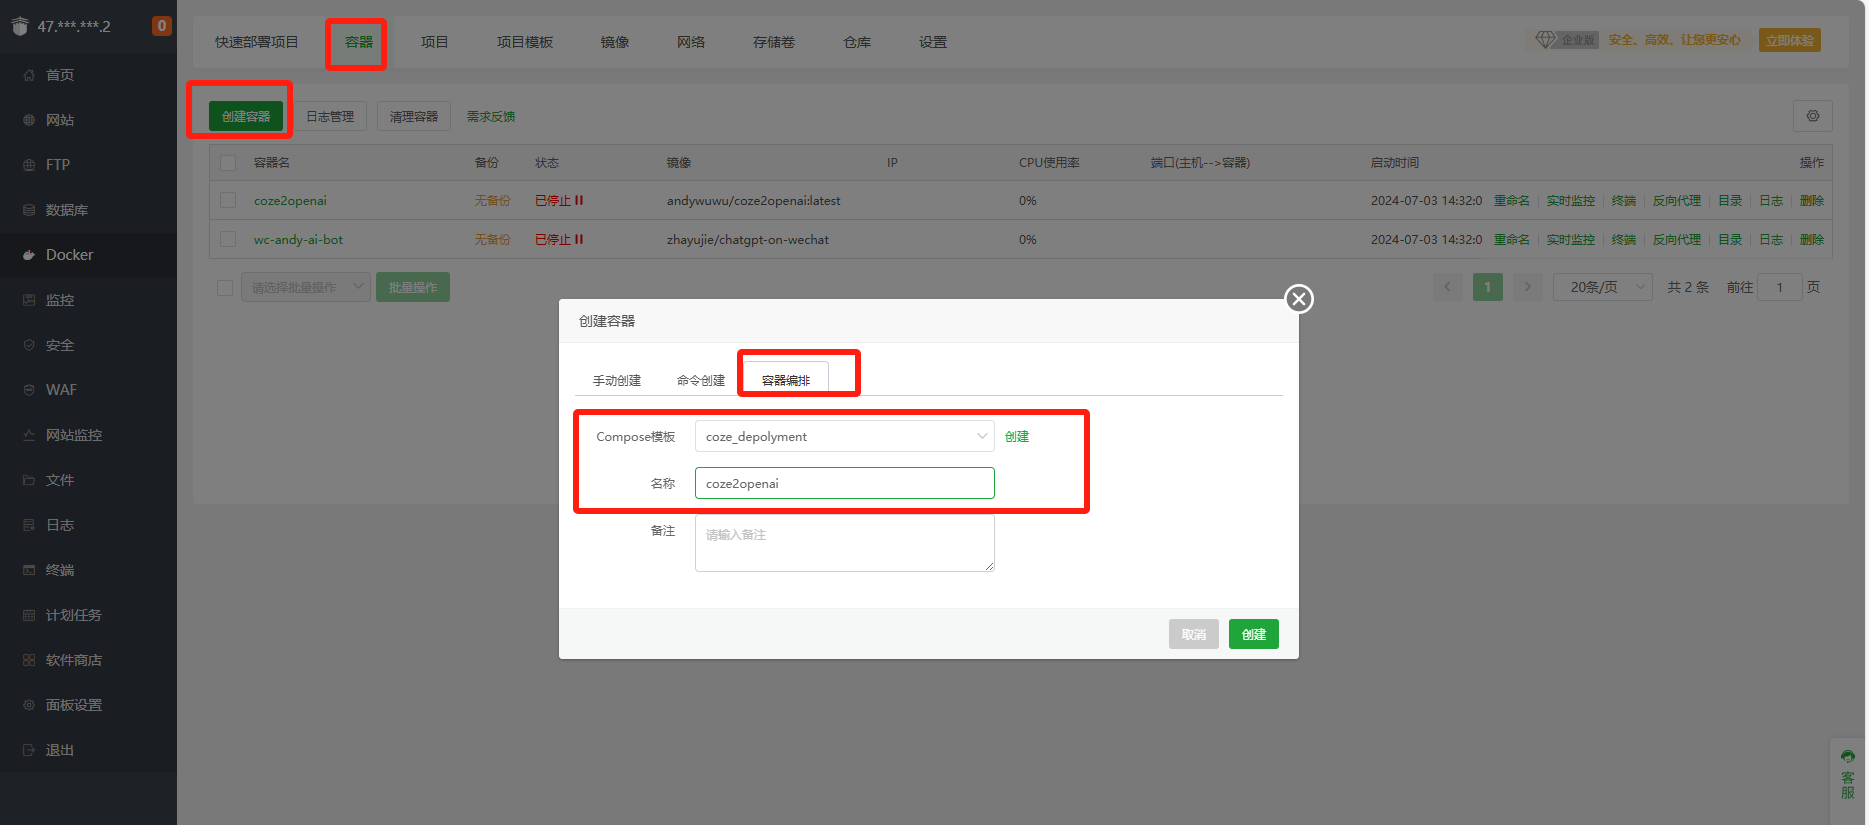Open the 日志 log icon in sidebar
Image resolution: width=1869 pixels, height=825 pixels.
click(x=29, y=525)
